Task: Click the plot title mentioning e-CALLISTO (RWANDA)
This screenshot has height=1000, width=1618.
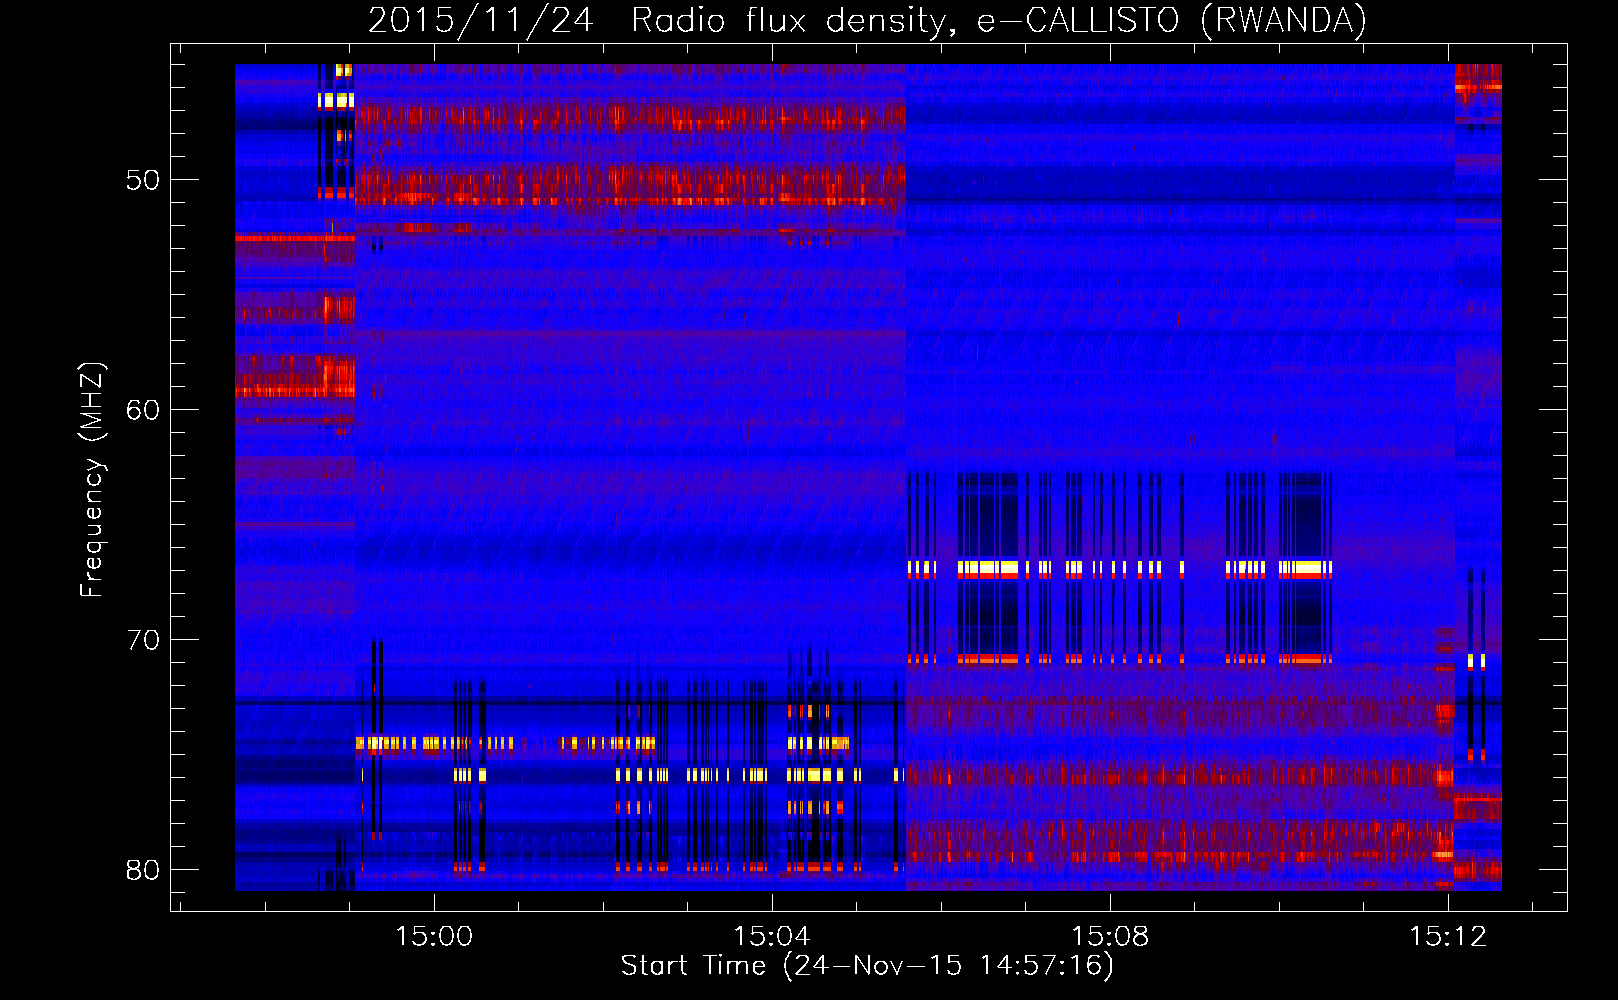Action: pos(867,20)
